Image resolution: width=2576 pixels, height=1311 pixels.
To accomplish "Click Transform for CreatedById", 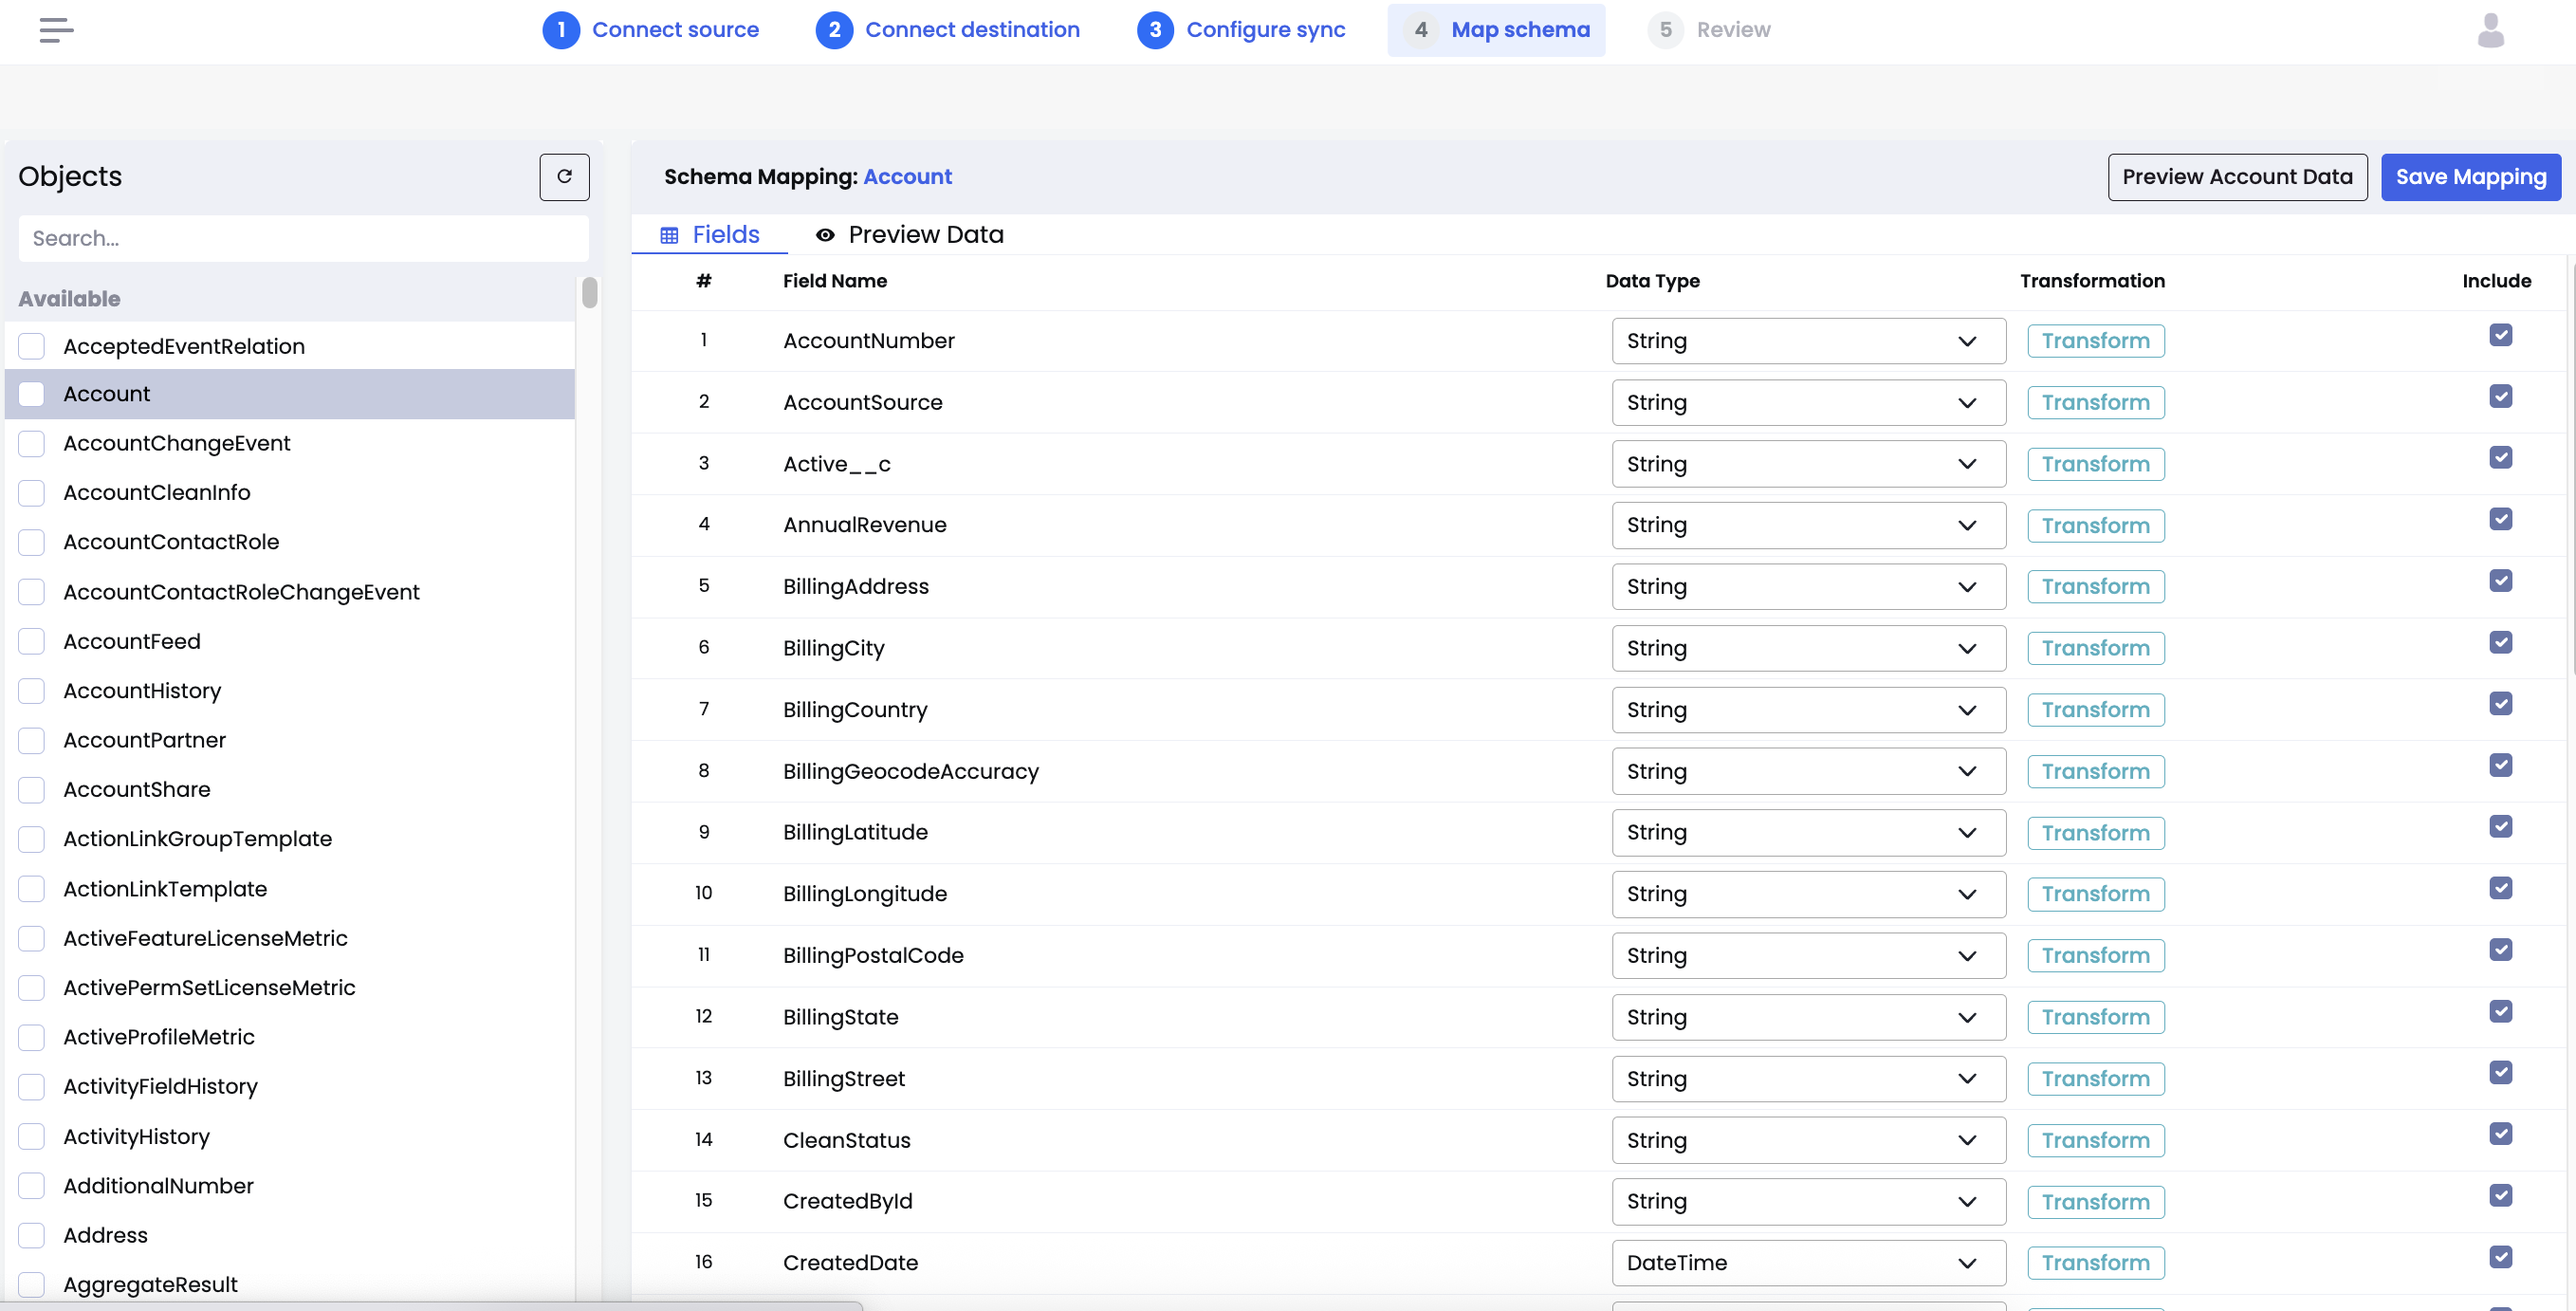I will tap(2095, 1202).
